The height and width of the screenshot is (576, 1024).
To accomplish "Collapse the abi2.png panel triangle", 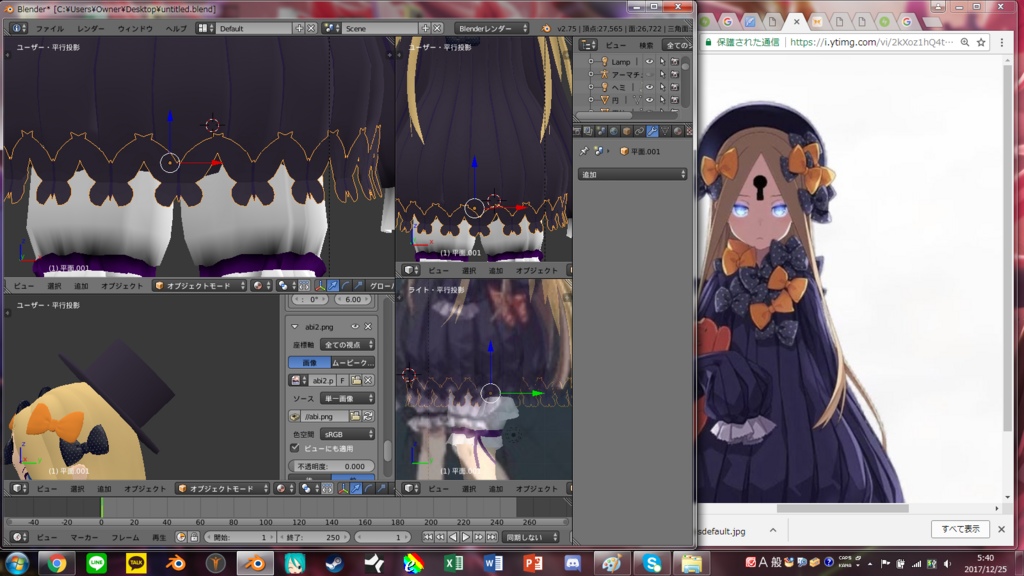I will pyautogui.click(x=295, y=327).
